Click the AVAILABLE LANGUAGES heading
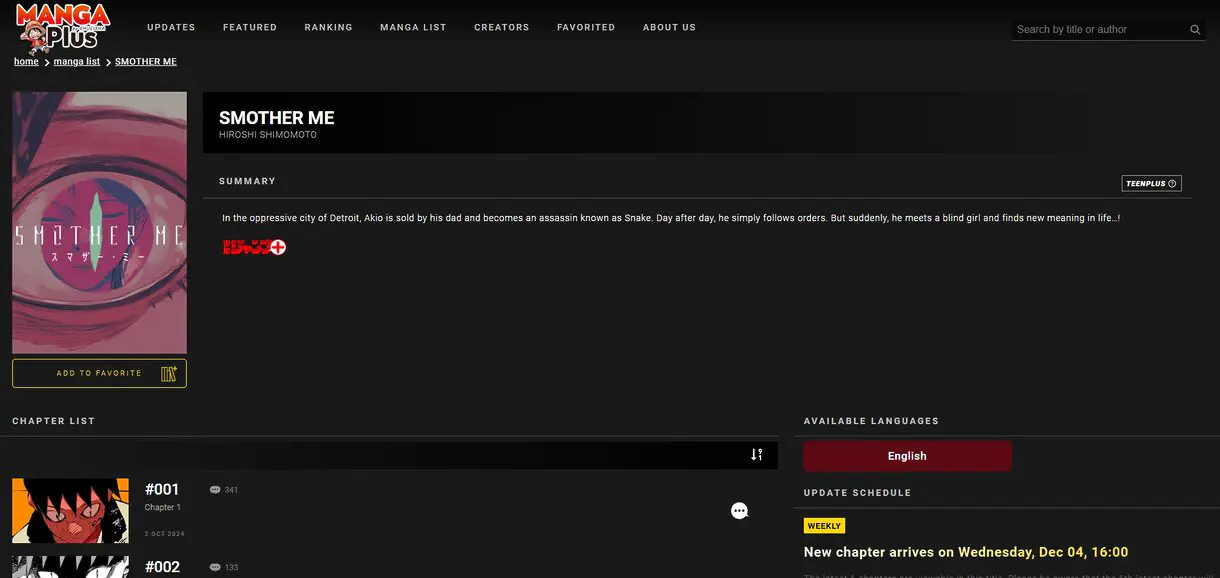The width and height of the screenshot is (1220, 578). (x=871, y=421)
